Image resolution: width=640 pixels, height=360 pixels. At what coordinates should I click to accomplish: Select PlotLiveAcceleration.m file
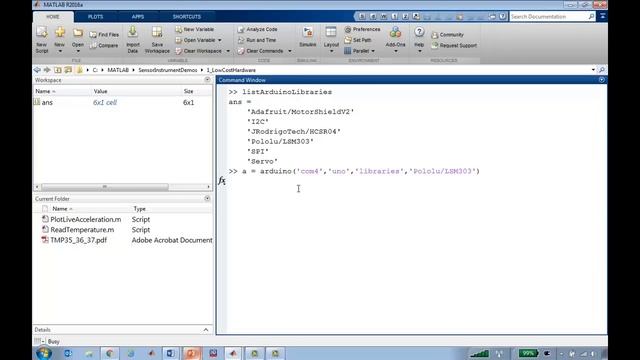click(x=86, y=220)
